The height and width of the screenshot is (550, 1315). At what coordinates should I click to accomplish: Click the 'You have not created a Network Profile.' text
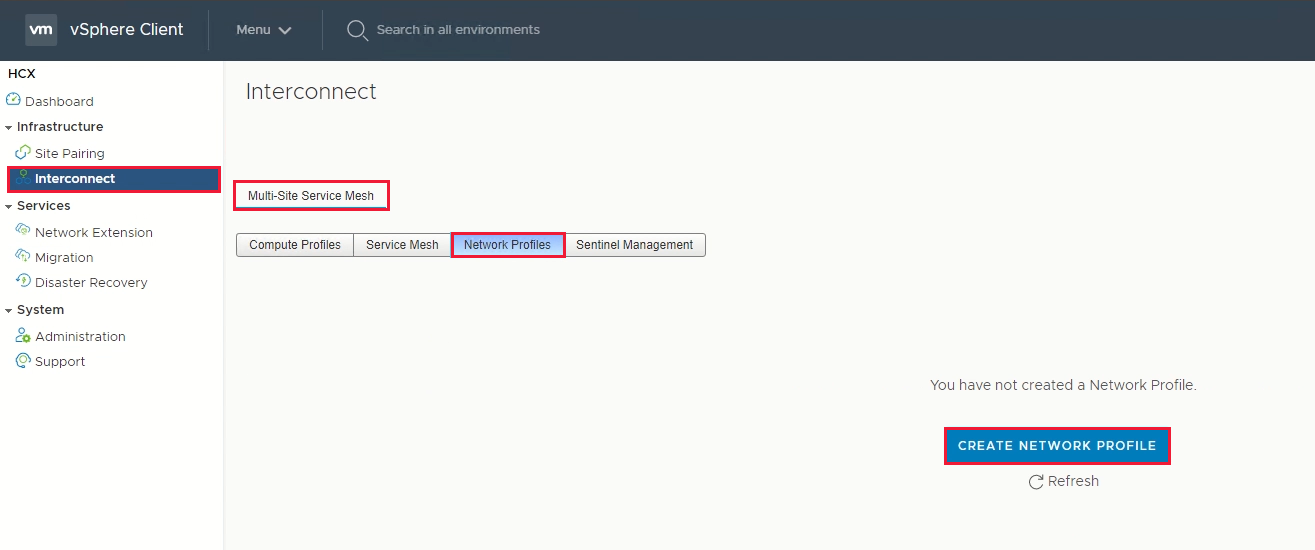(x=1063, y=385)
